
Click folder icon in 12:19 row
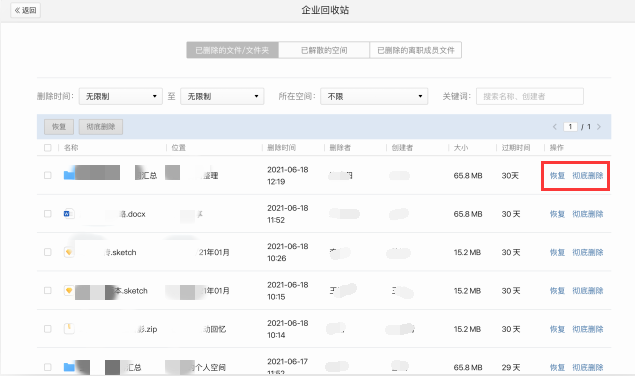69,175
